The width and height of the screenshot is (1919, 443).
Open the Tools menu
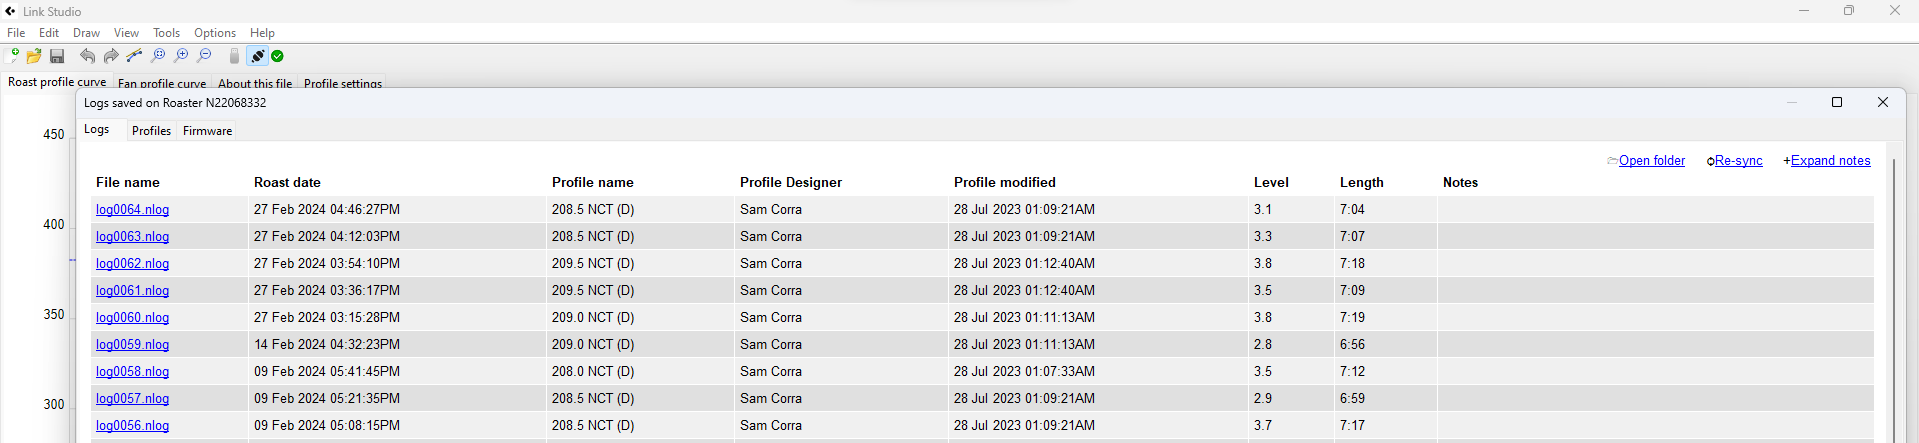[166, 33]
